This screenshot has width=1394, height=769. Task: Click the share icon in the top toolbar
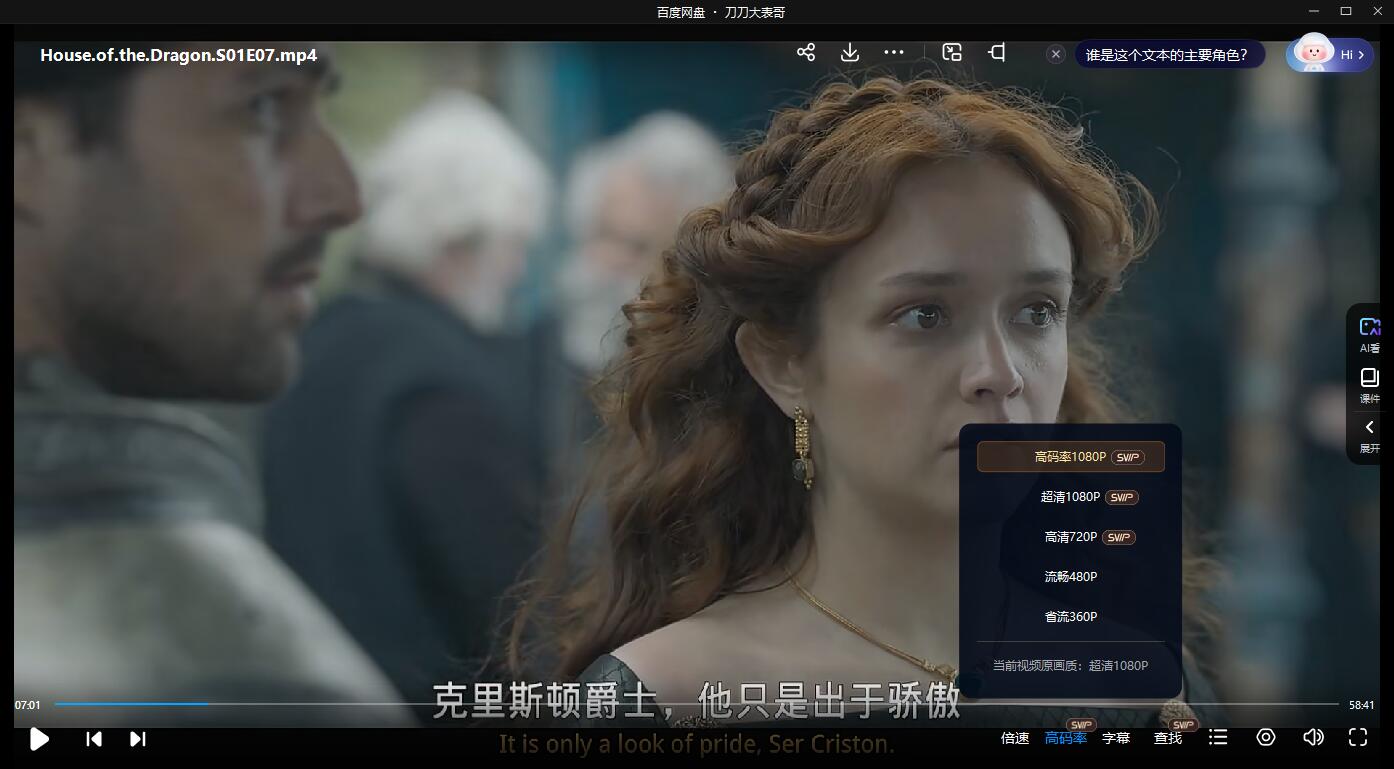pos(806,52)
